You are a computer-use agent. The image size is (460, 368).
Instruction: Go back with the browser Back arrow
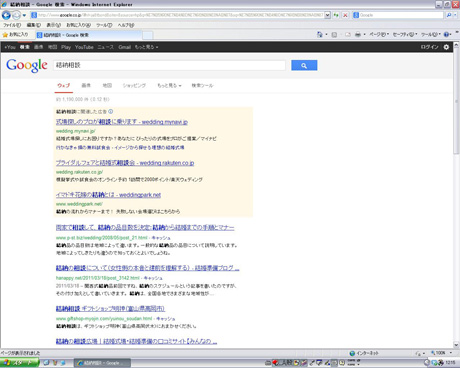(6, 15)
